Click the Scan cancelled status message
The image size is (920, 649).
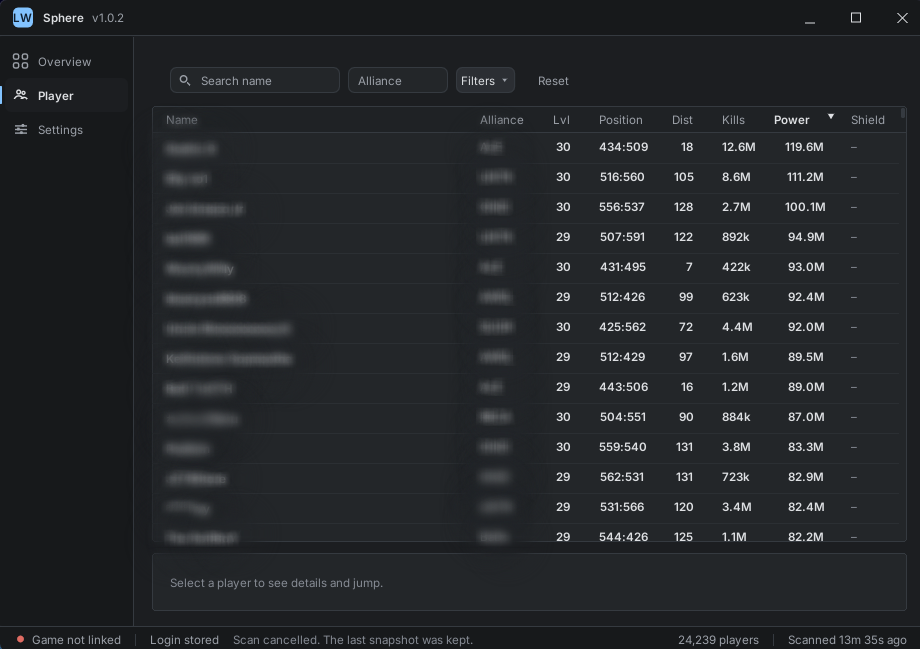pos(353,640)
